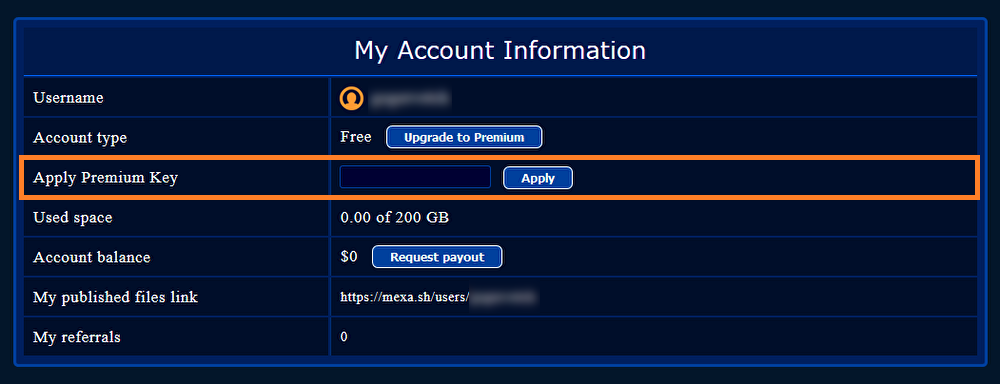1000x384 pixels.
Task: Click the orange user avatar icon
Action: tap(351, 98)
